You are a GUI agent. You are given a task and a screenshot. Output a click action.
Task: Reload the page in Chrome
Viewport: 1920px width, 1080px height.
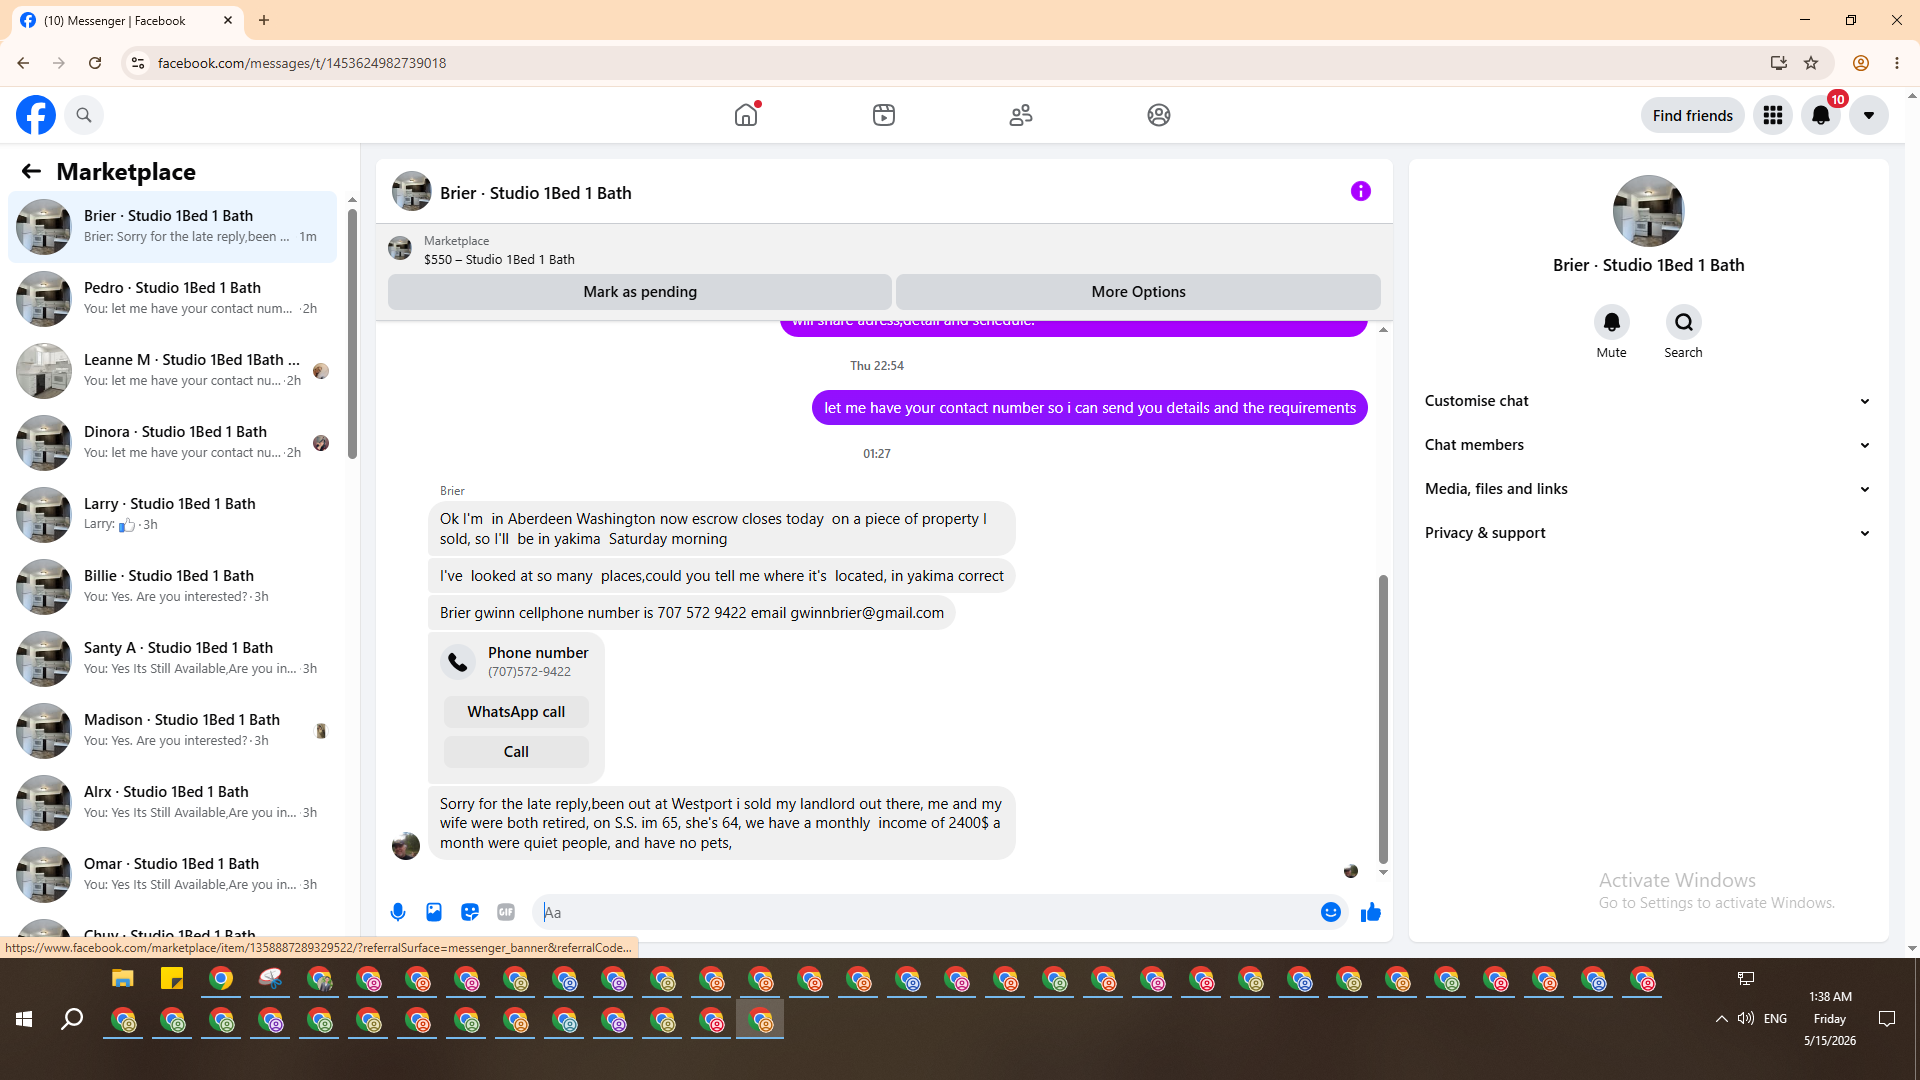click(95, 63)
